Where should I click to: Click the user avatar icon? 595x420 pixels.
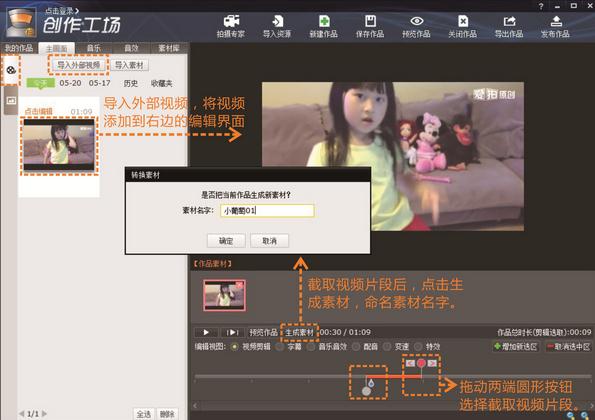tap(22, 23)
